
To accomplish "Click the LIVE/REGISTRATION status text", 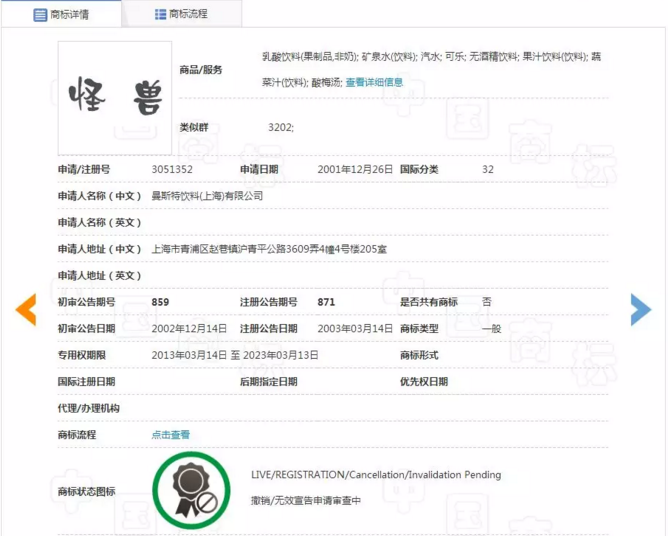I will (x=376, y=475).
